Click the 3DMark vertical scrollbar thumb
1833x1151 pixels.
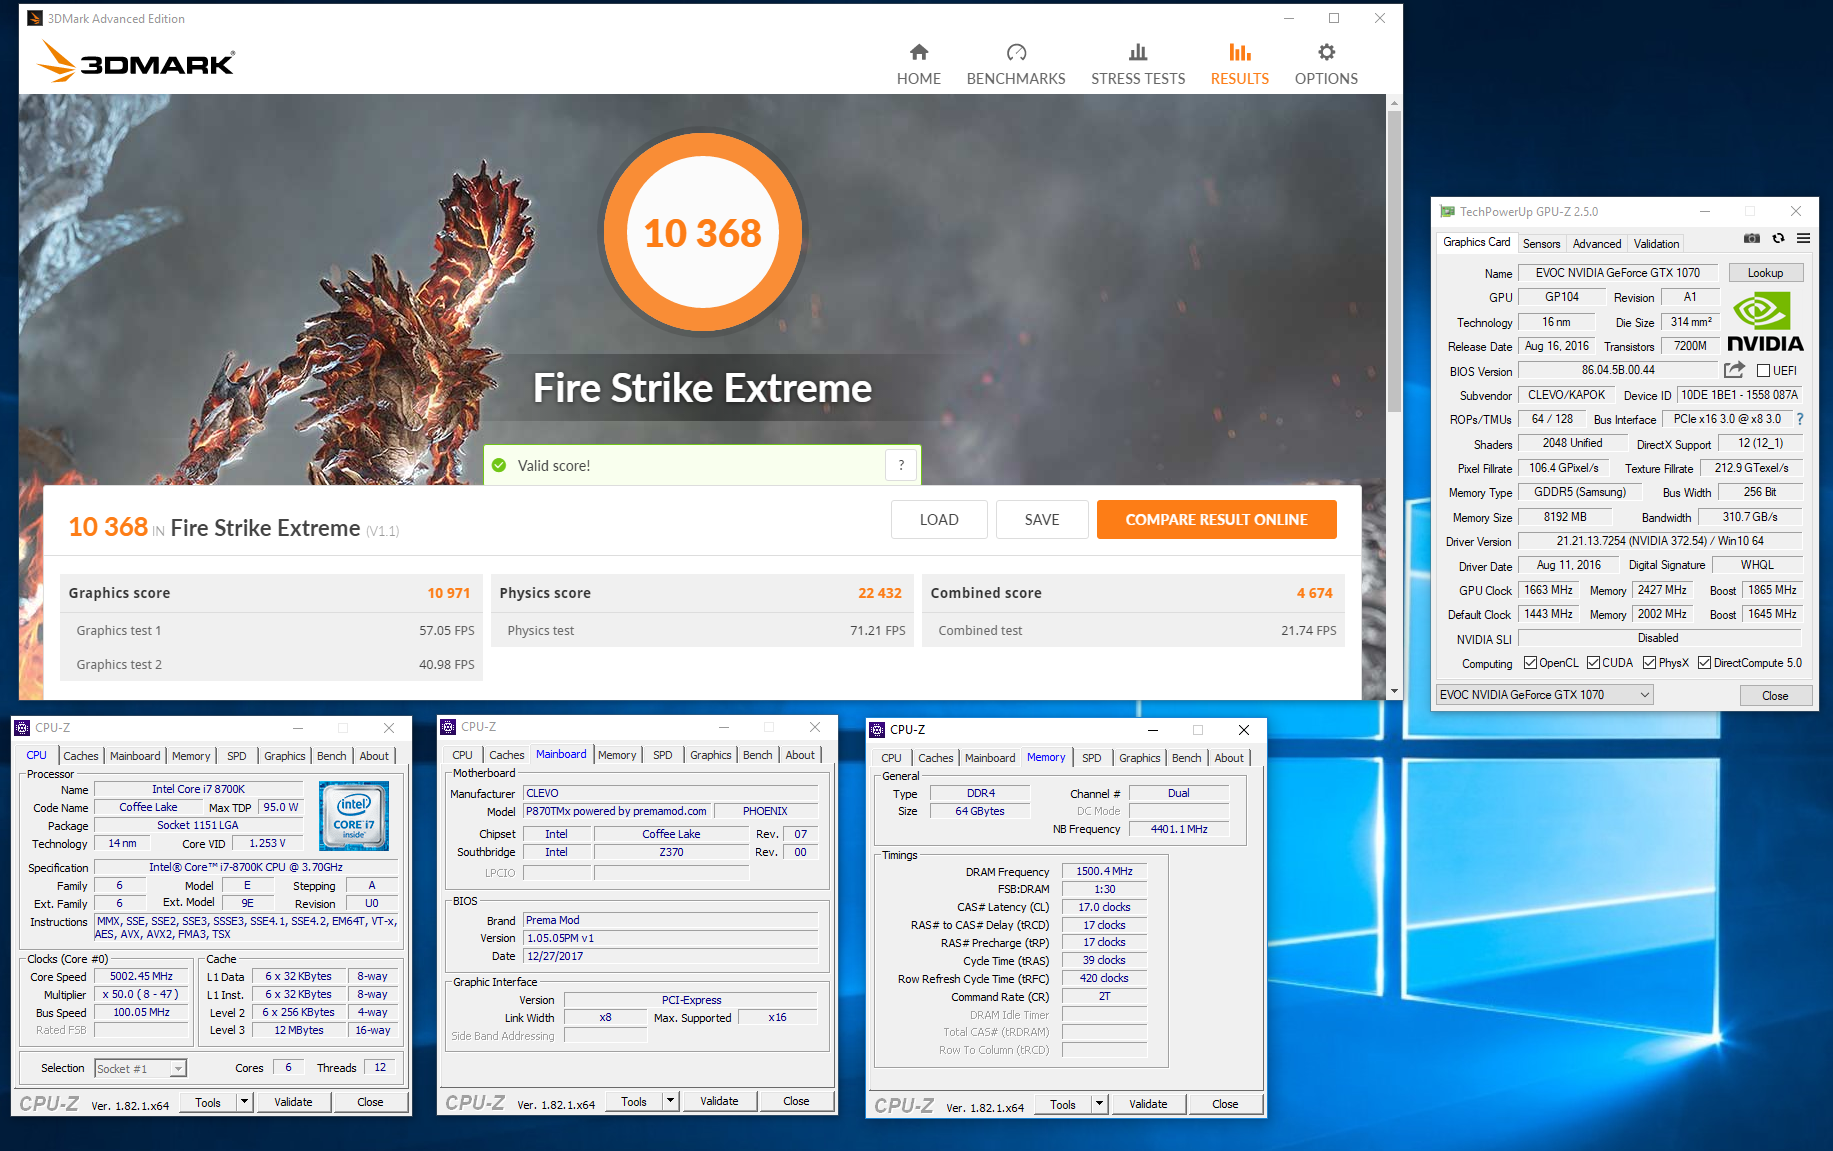tap(1394, 262)
